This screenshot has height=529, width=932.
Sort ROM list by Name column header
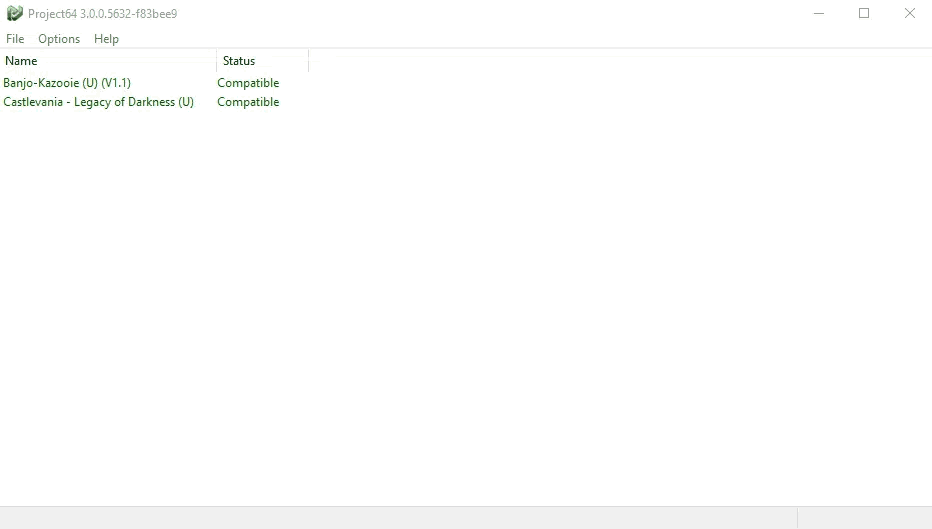point(100,61)
